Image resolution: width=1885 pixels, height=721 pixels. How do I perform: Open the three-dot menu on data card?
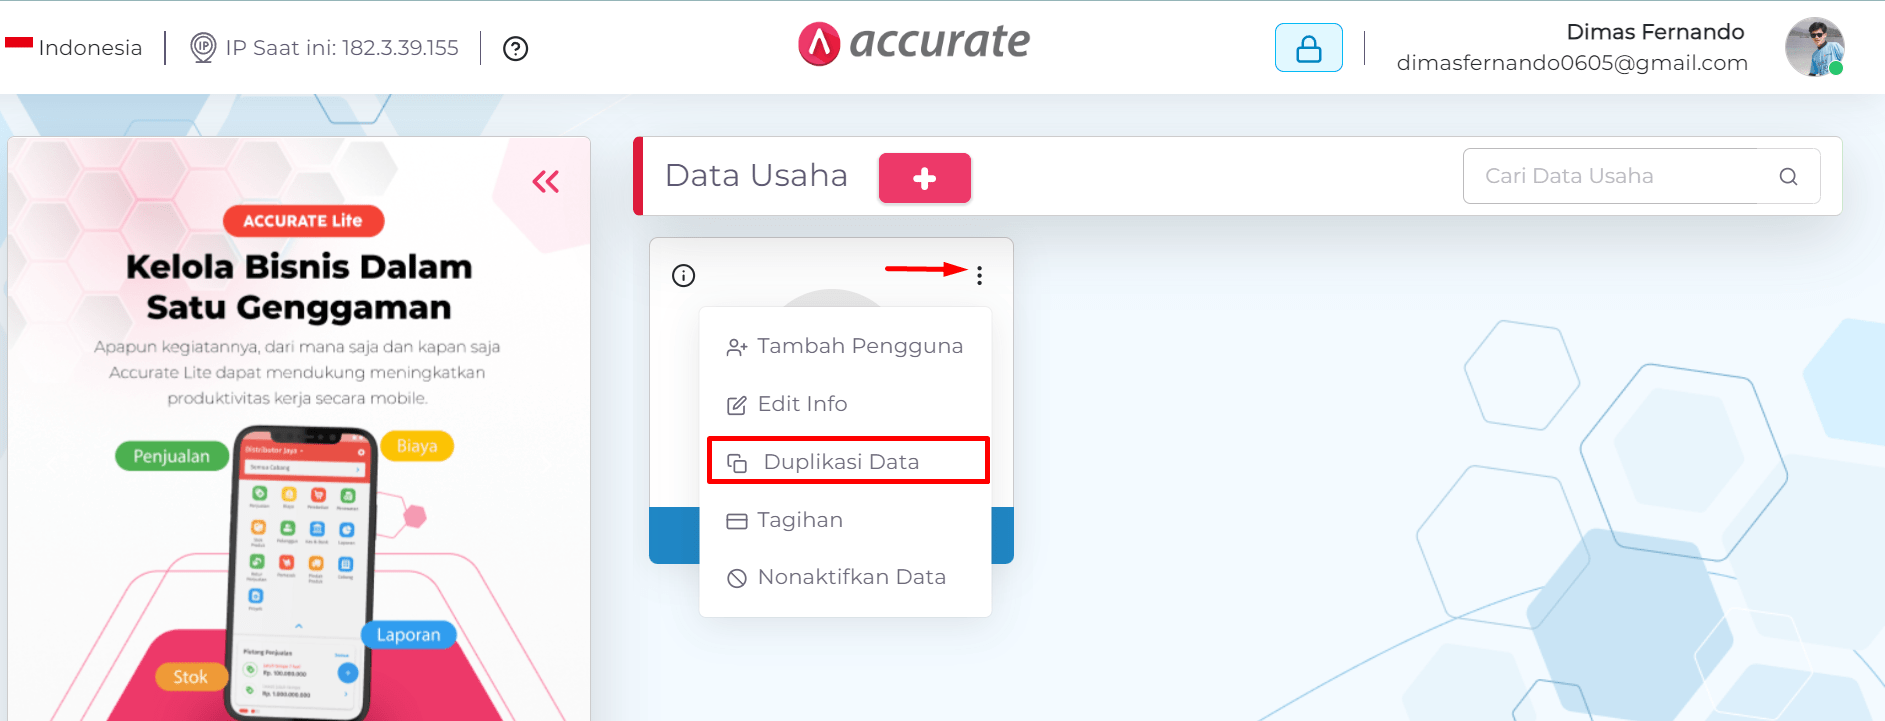click(979, 275)
